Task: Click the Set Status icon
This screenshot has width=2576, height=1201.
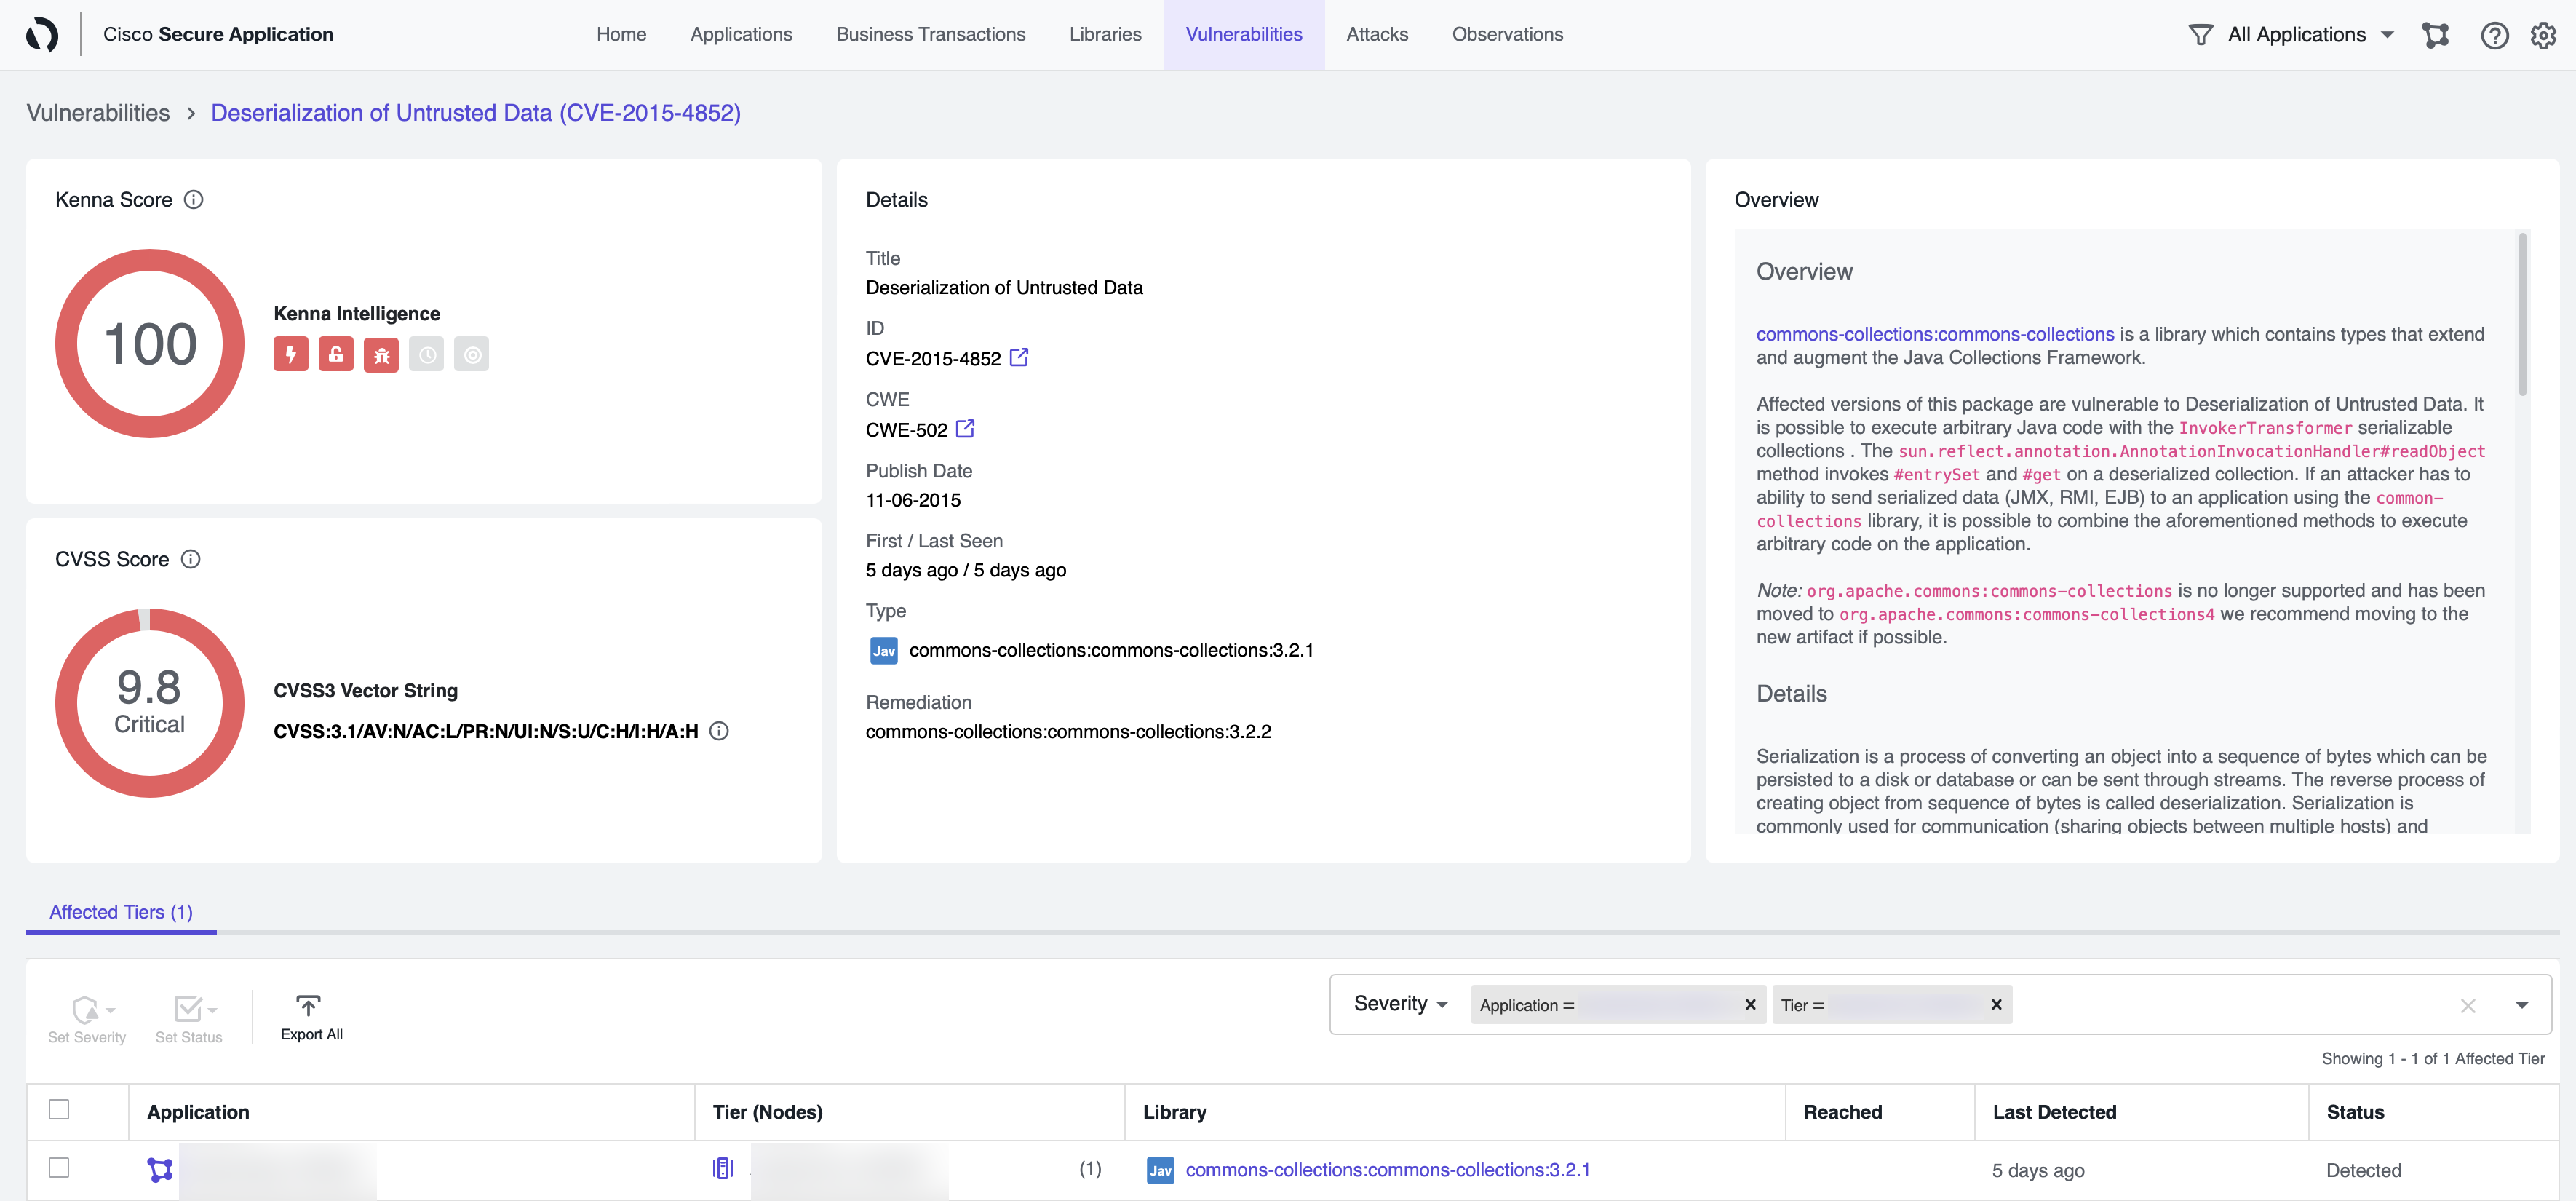Action: click(x=189, y=1008)
